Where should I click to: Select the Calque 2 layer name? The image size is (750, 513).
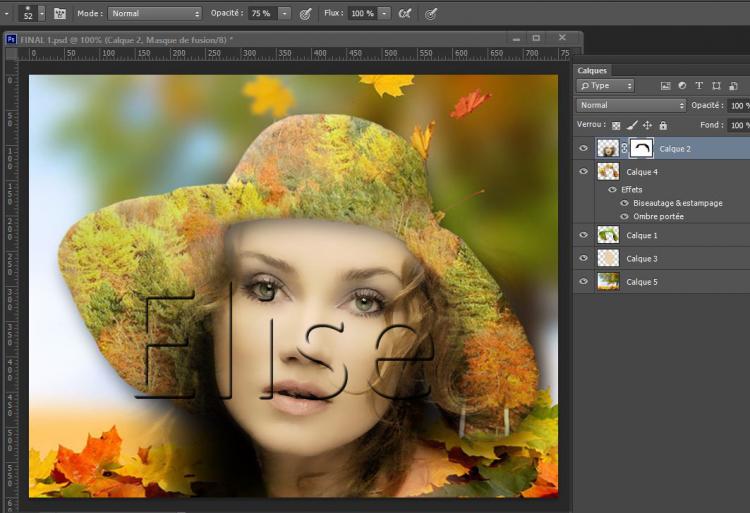click(675, 149)
